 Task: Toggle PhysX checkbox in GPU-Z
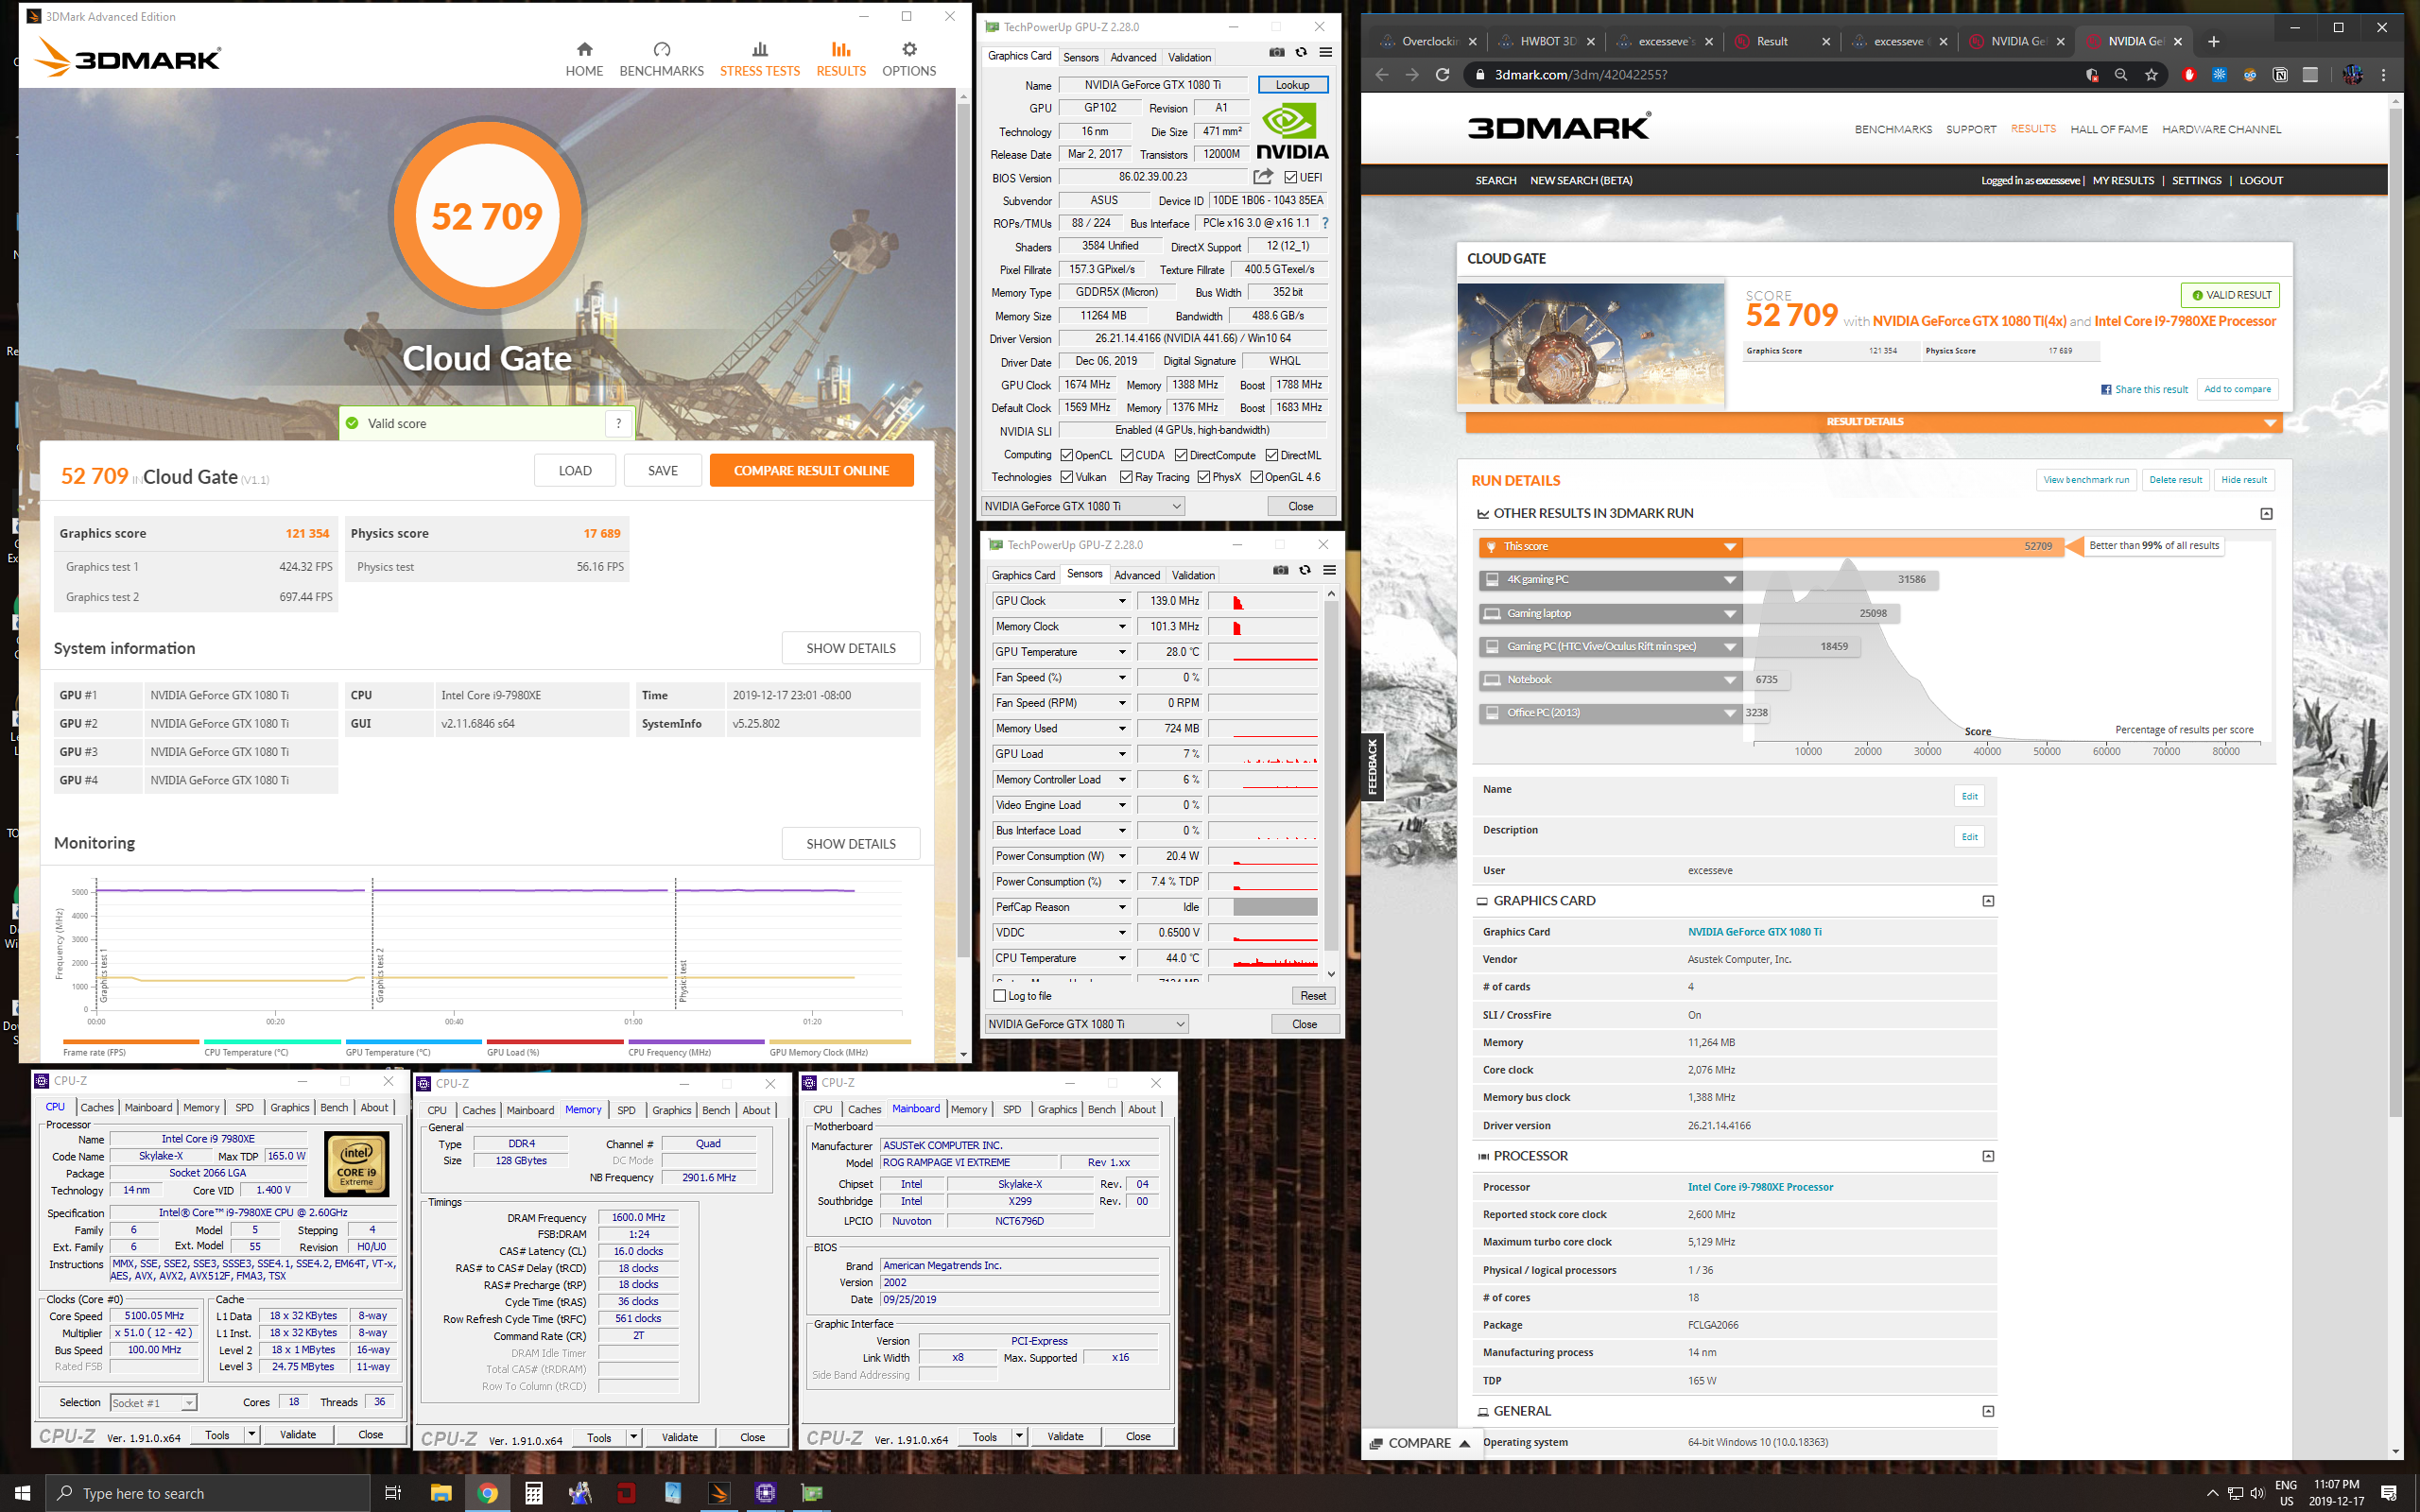tap(1204, 477)
